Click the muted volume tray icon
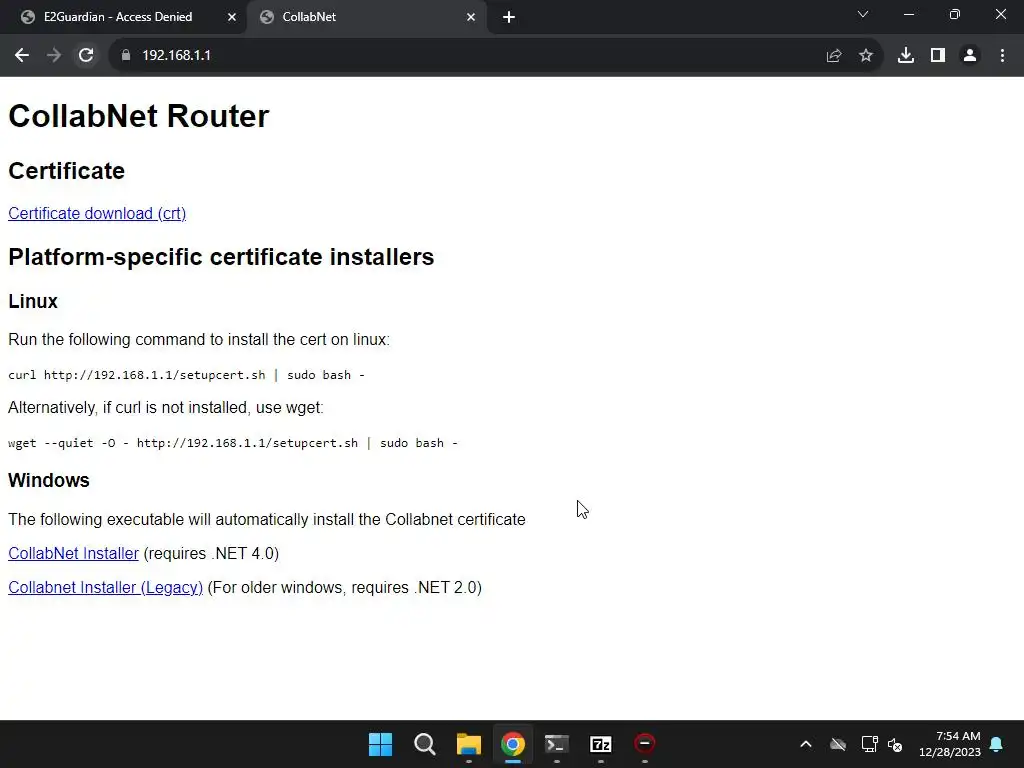 click(895, 744)
